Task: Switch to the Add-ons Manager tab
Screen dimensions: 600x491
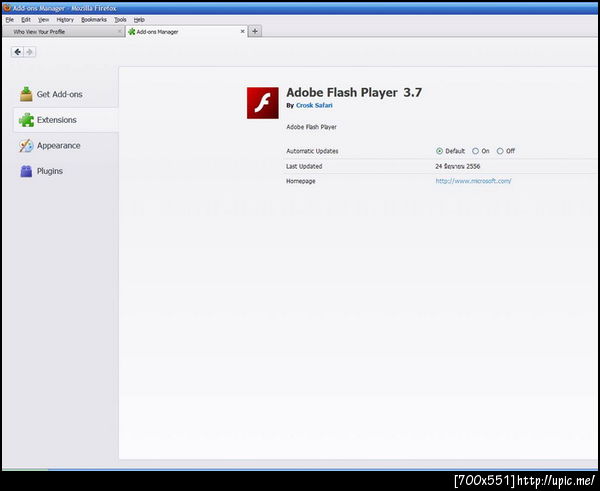Action: coord(186,31)
